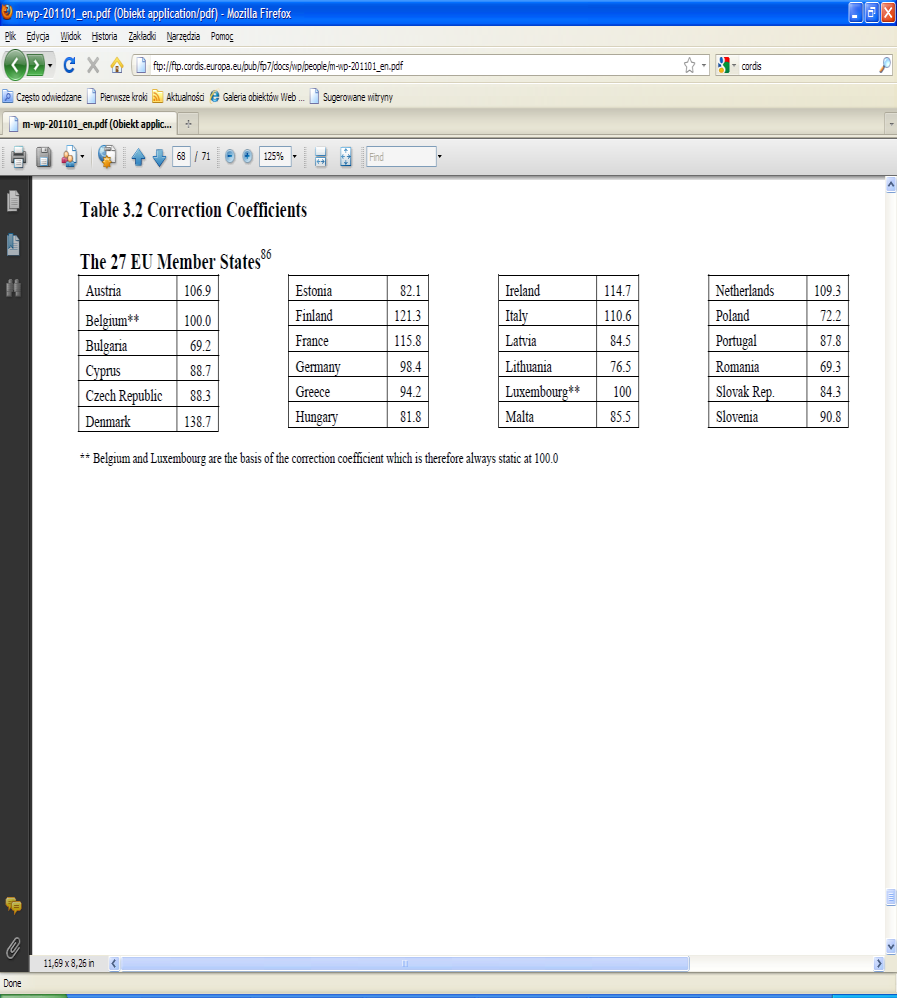Open the Pages thumbnails side panel icon

click(x=13, y=201)
